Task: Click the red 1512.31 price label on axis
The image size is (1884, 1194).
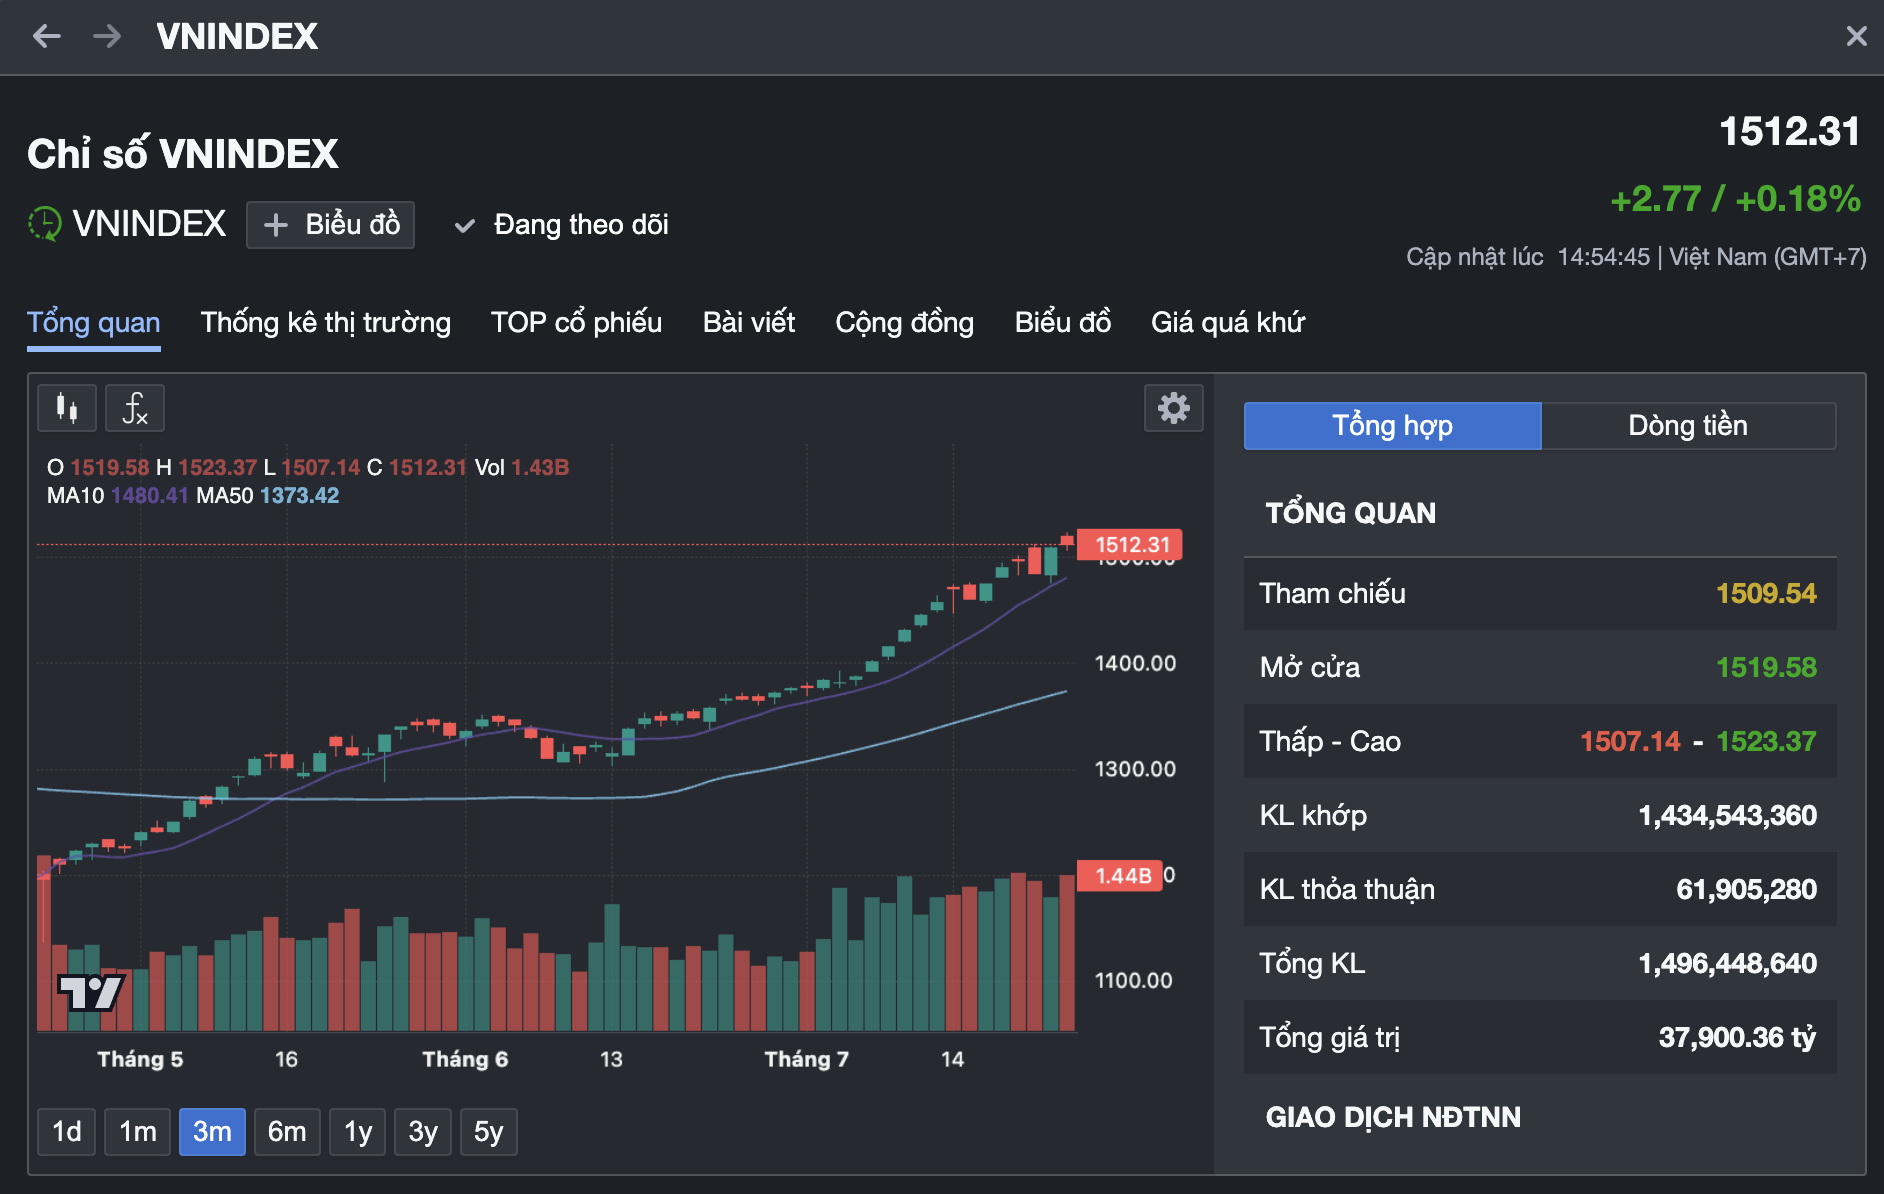Action: [1131, 545]
